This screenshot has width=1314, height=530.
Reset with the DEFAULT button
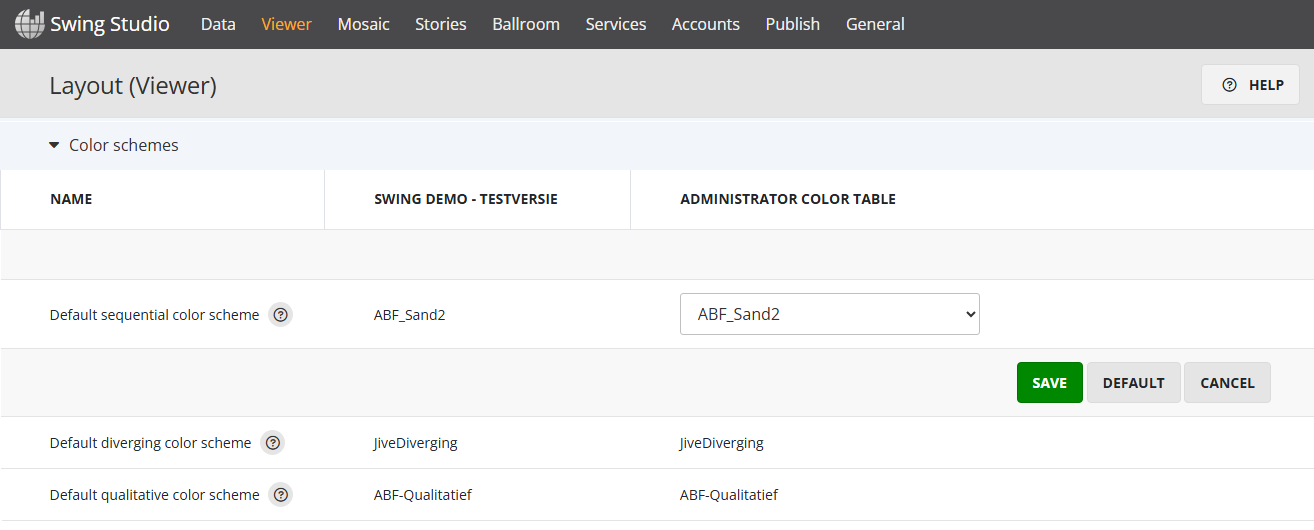click(x=1133, y=383)
